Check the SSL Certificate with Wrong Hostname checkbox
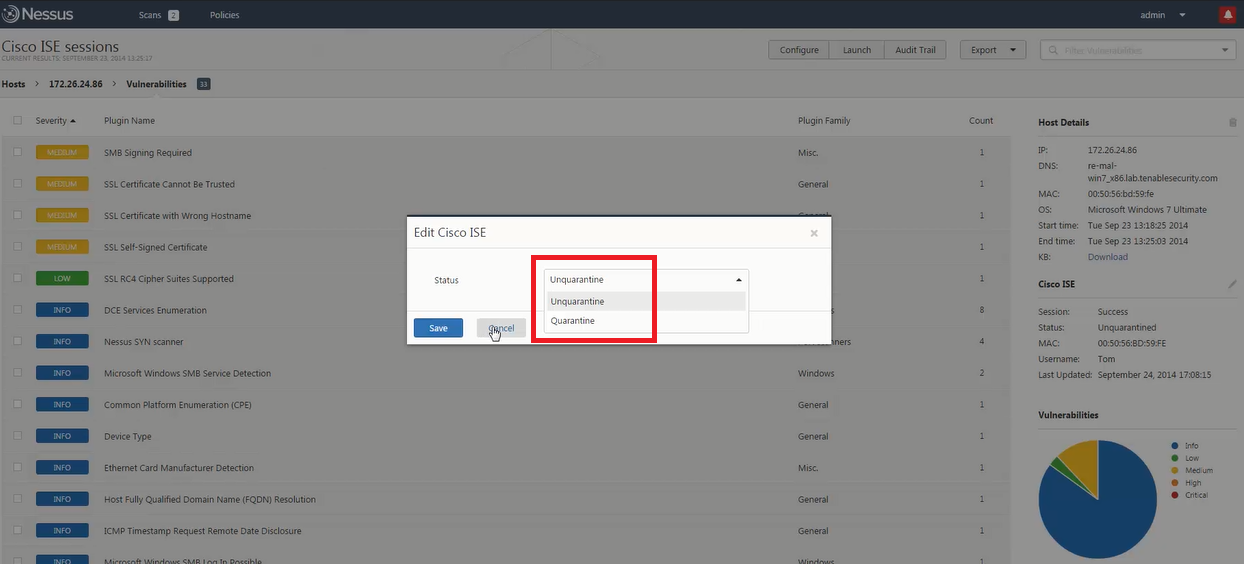This screenshot has width=1244, height=564. (17, 216)
